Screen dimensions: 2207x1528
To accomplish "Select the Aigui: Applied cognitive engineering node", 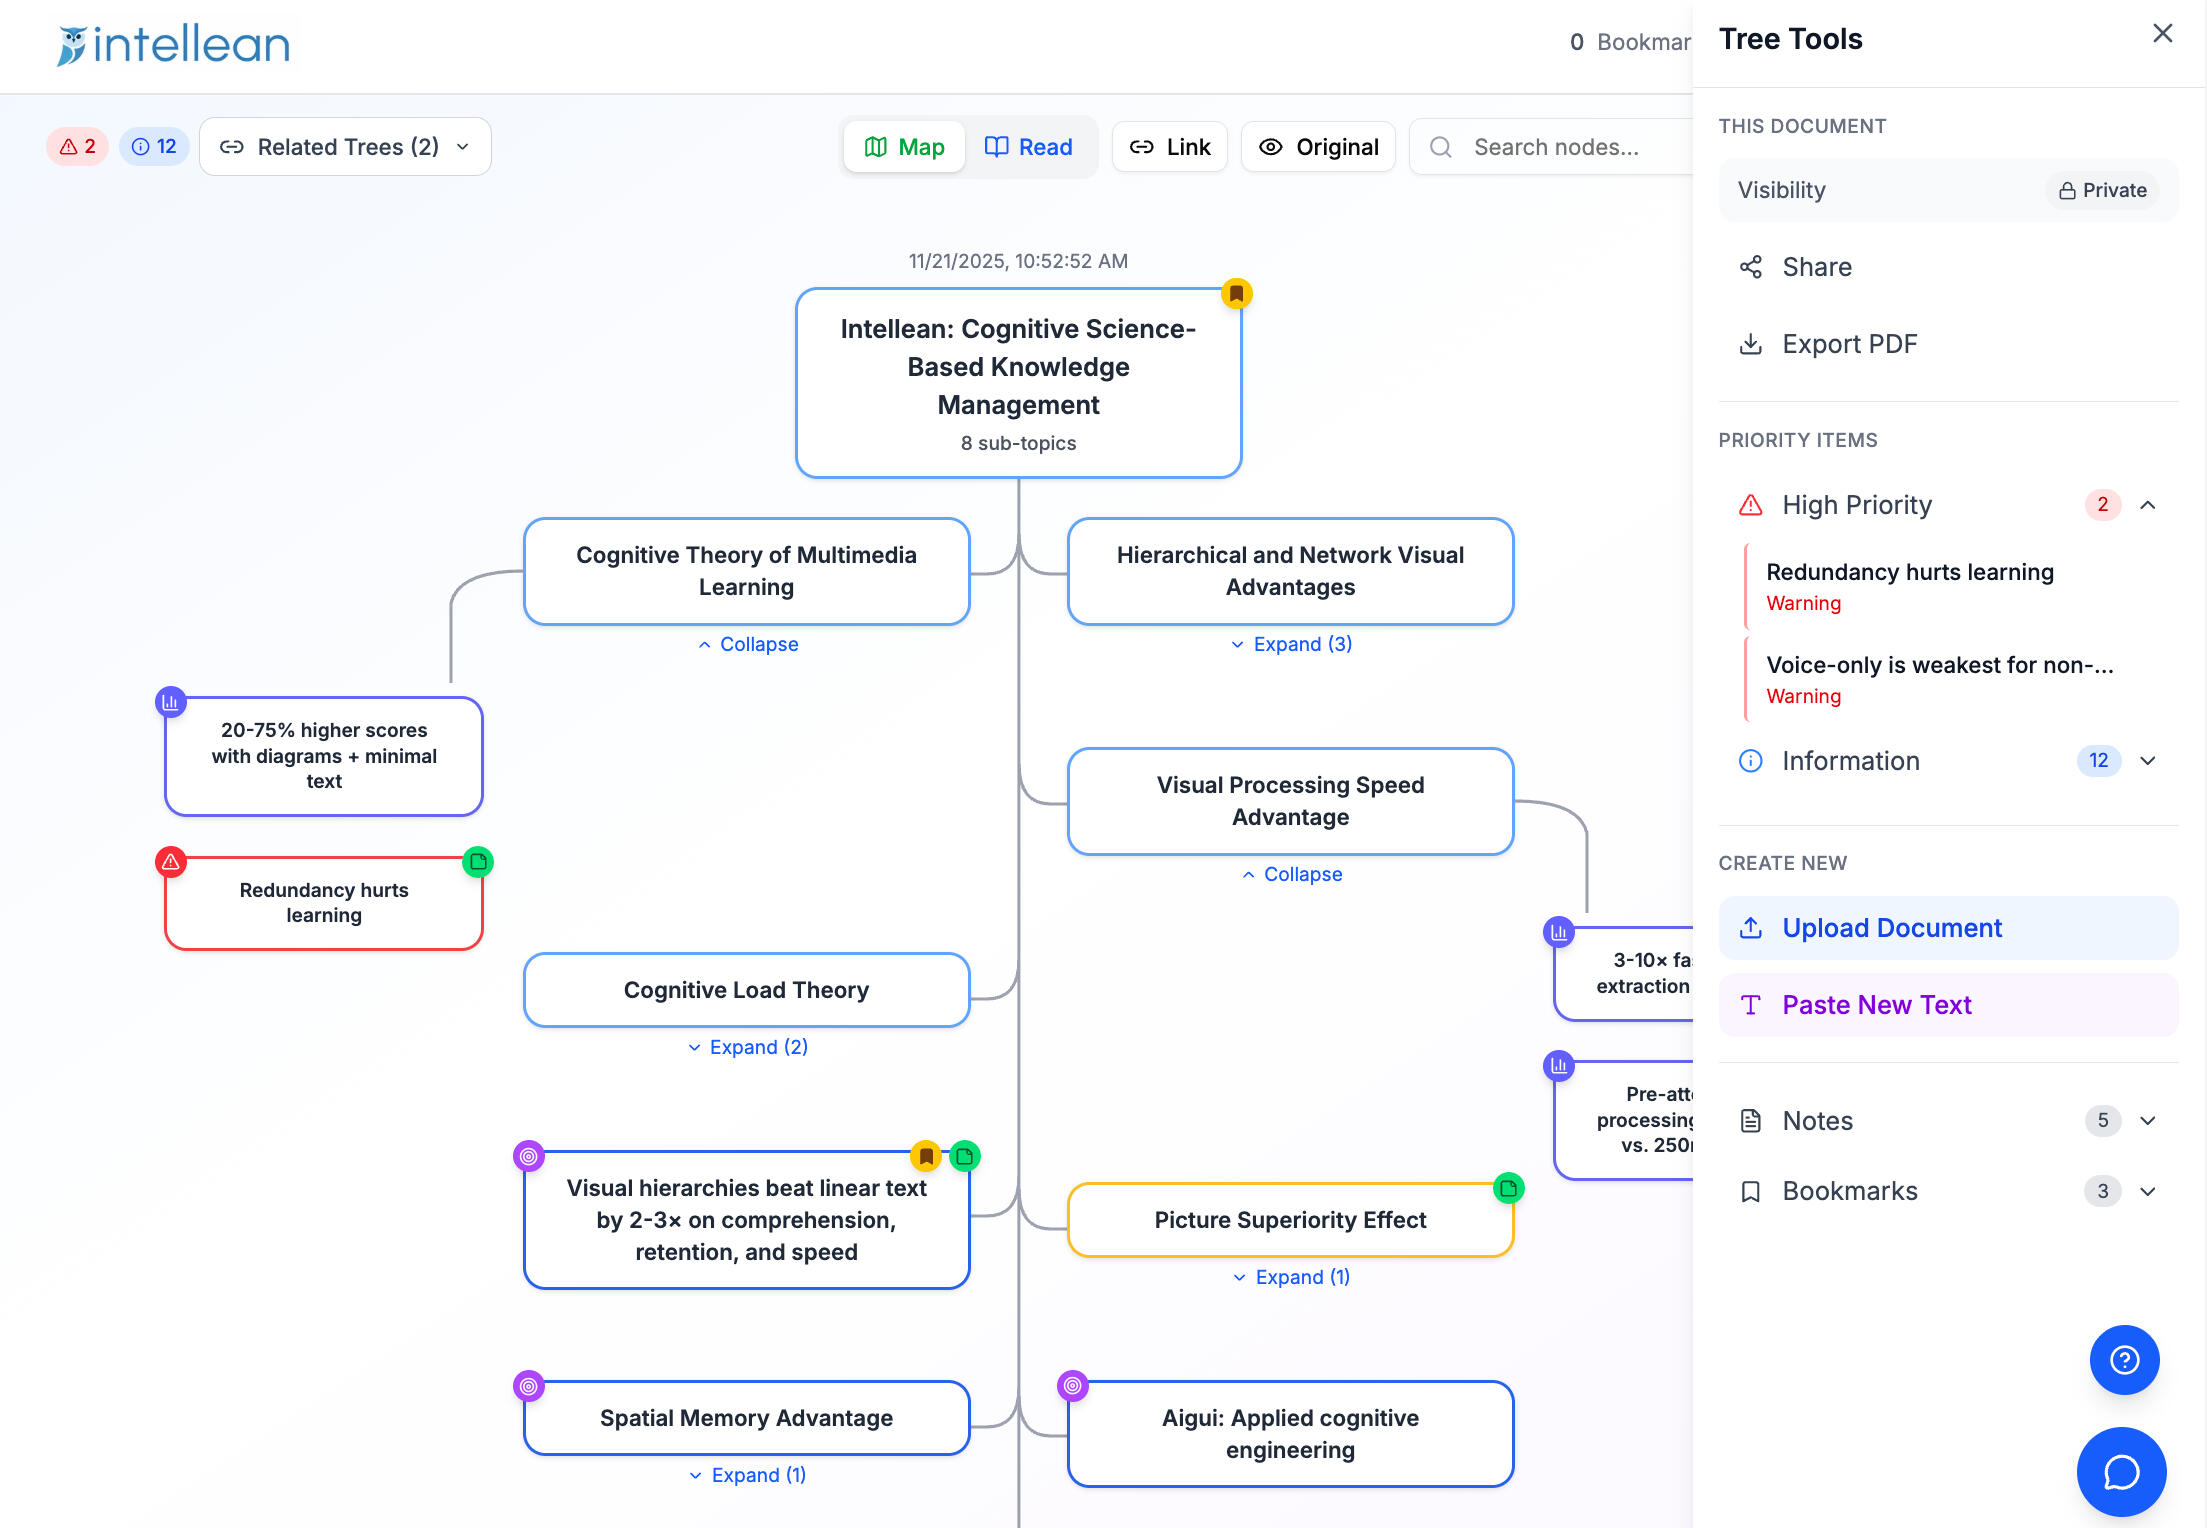I will [1290, 1434].
